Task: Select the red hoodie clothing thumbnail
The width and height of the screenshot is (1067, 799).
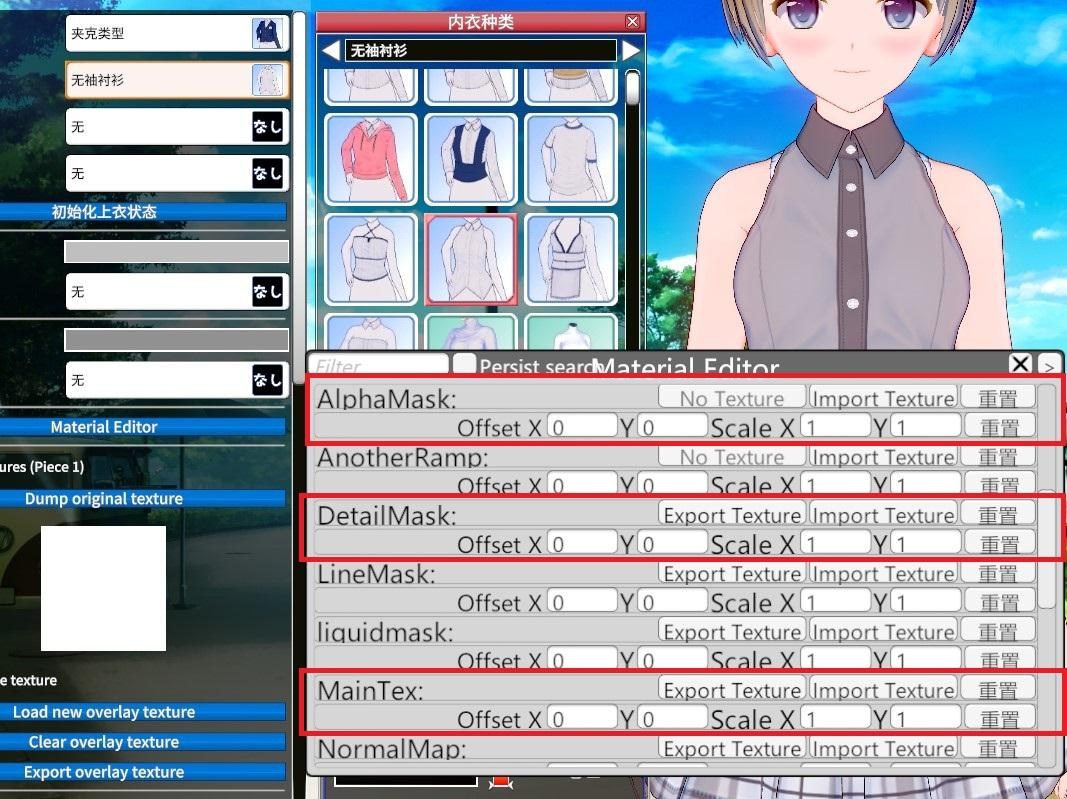Action: [x=370, y=159]
